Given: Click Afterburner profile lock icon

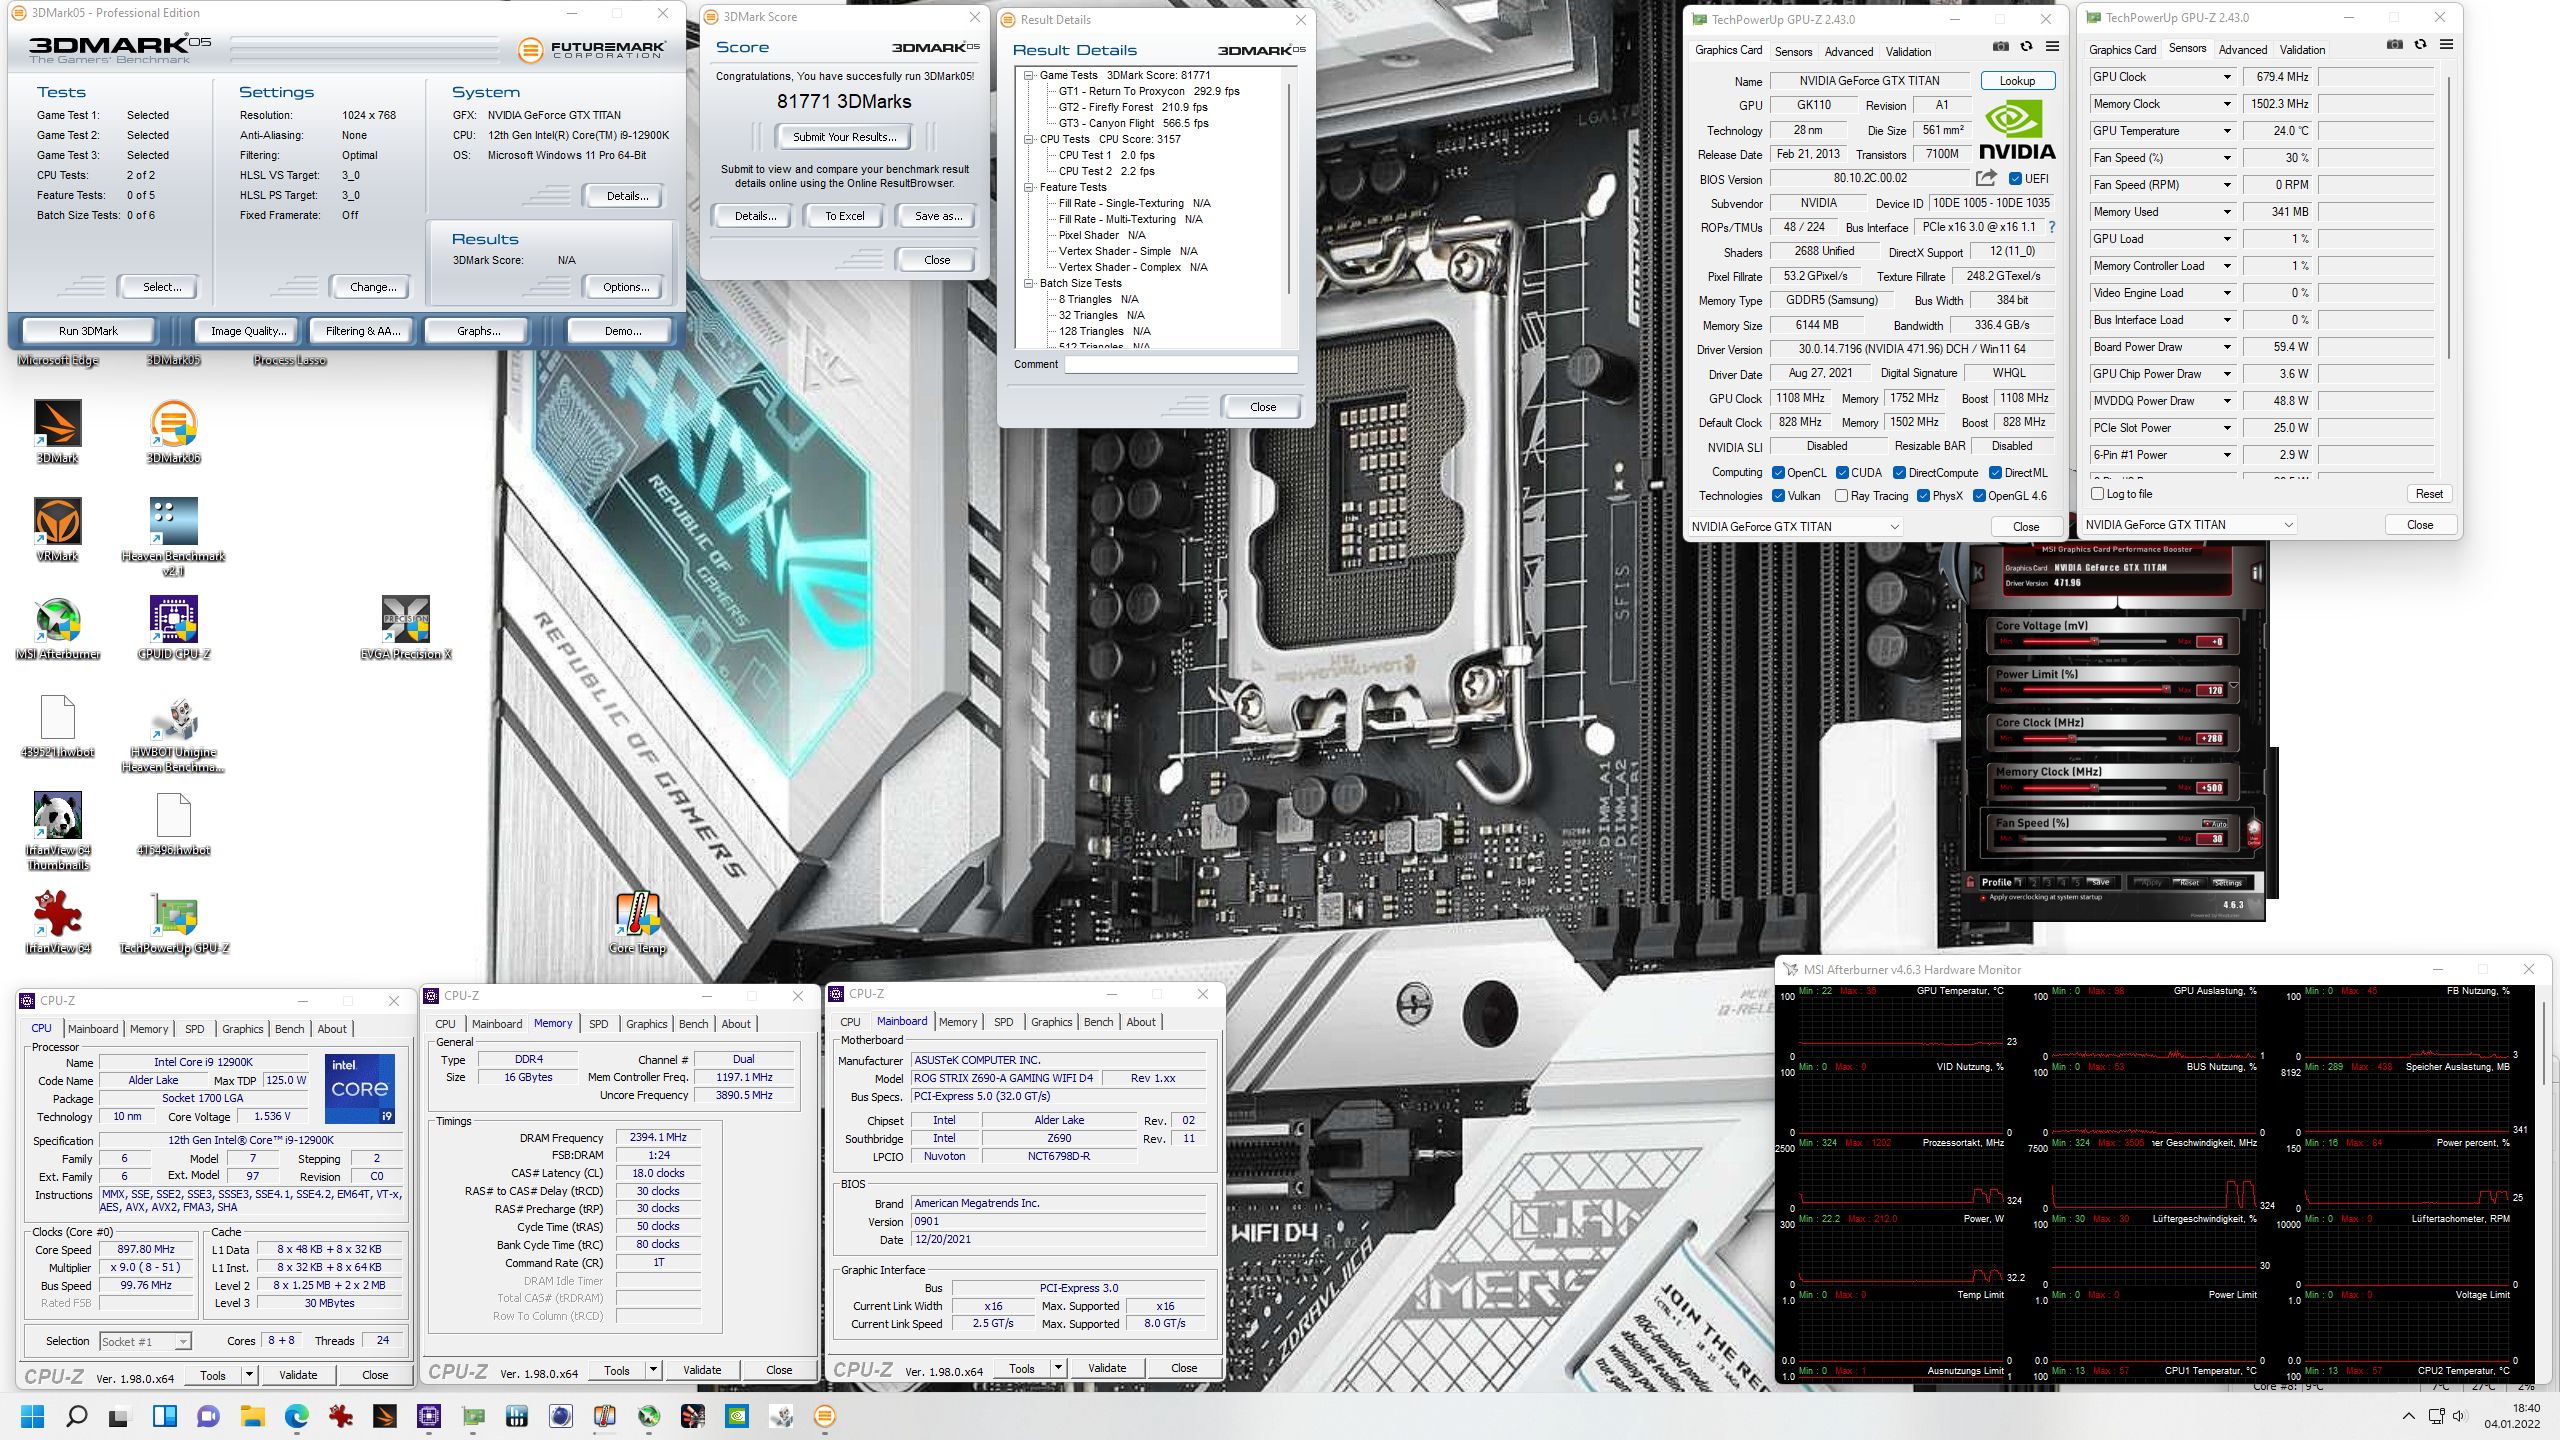Looking at the screenshot, I should click(1971, 882).
